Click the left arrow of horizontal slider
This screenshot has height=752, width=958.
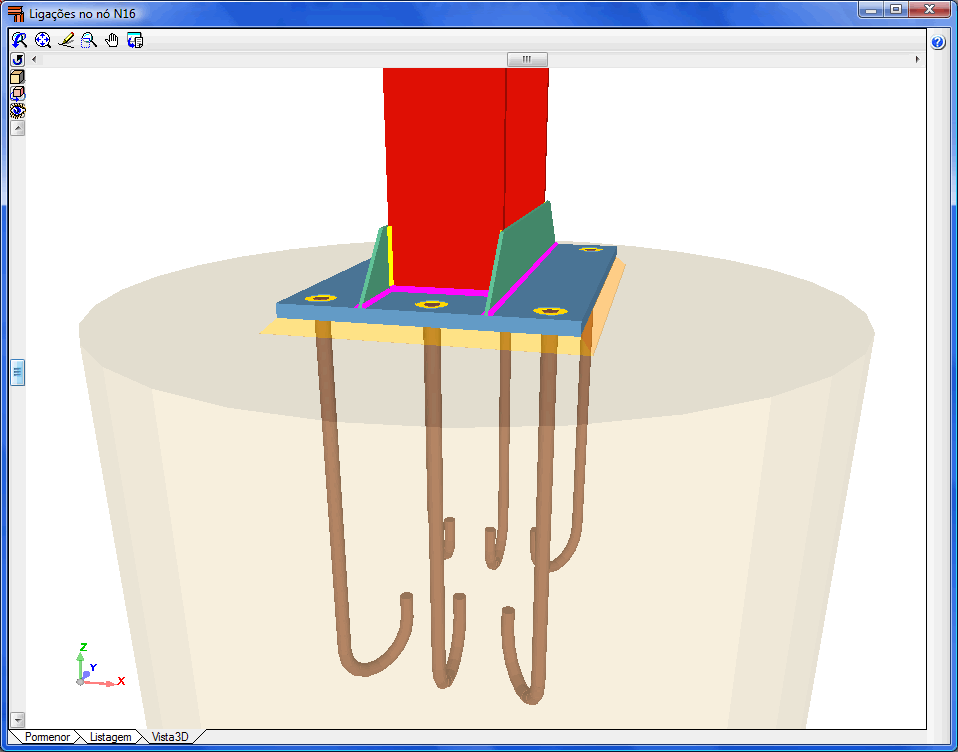tap(34, 59)
